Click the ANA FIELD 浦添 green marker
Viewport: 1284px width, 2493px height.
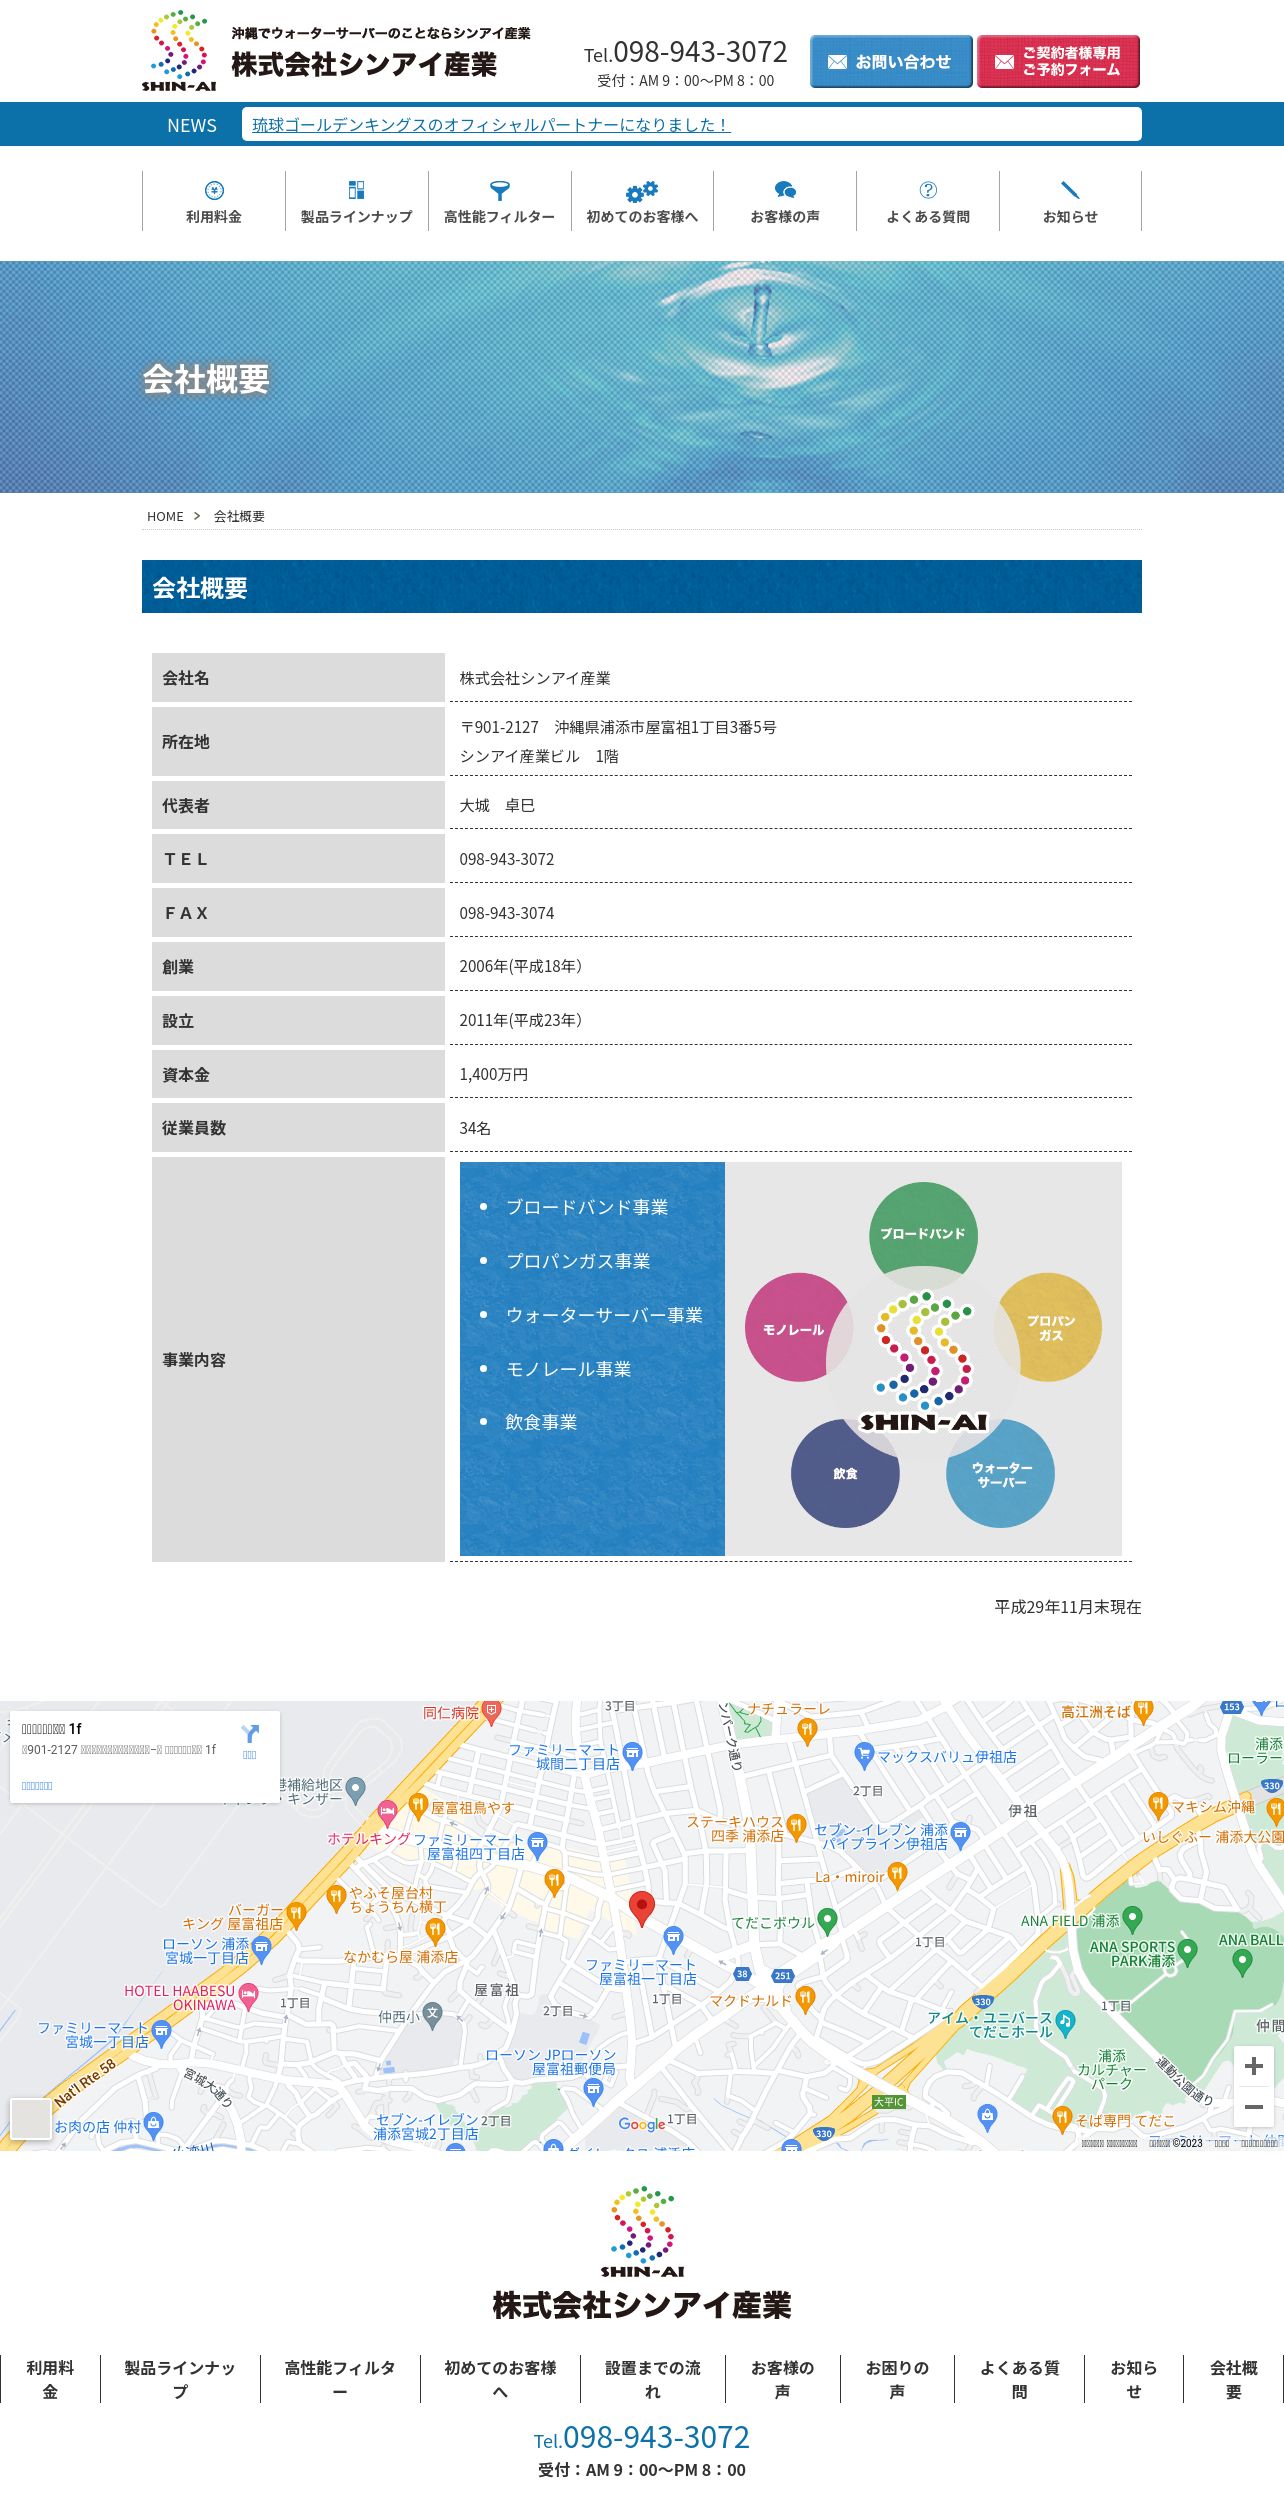[x=1132, y=1918]
